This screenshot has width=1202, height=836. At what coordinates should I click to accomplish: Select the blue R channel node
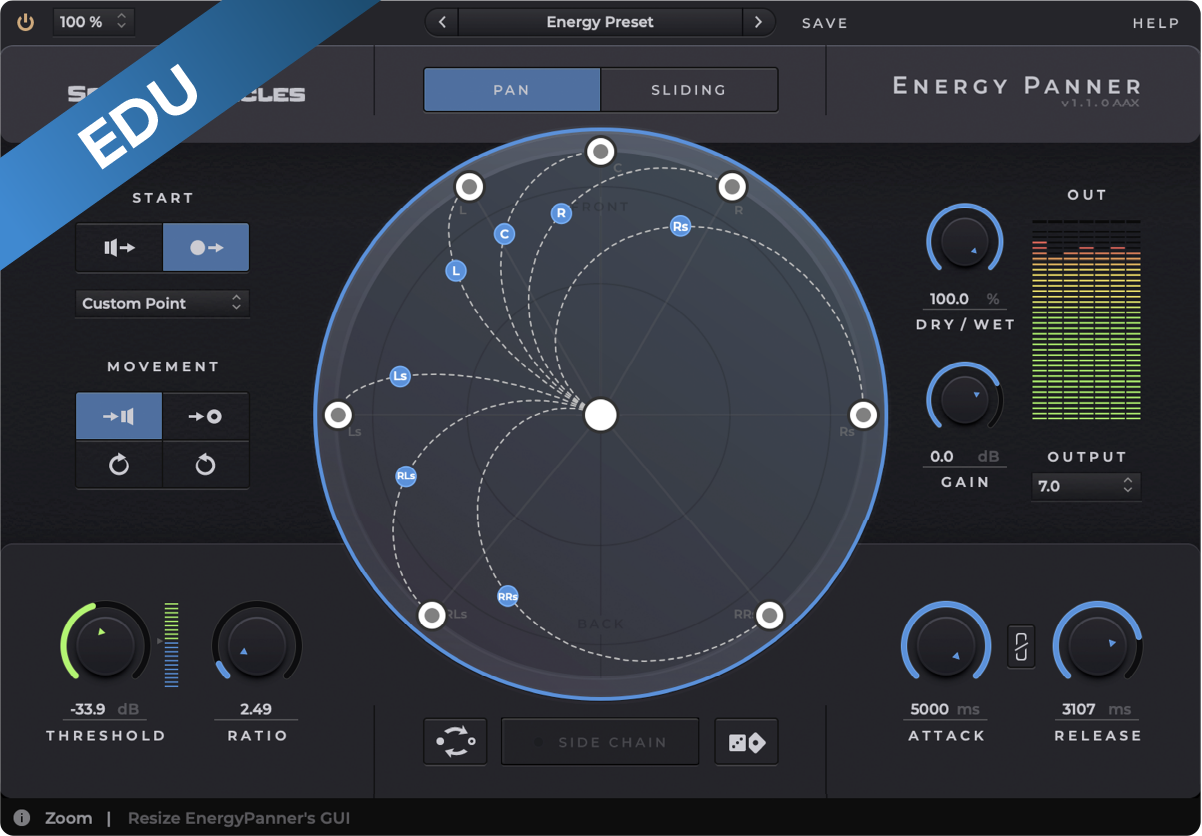562,213
